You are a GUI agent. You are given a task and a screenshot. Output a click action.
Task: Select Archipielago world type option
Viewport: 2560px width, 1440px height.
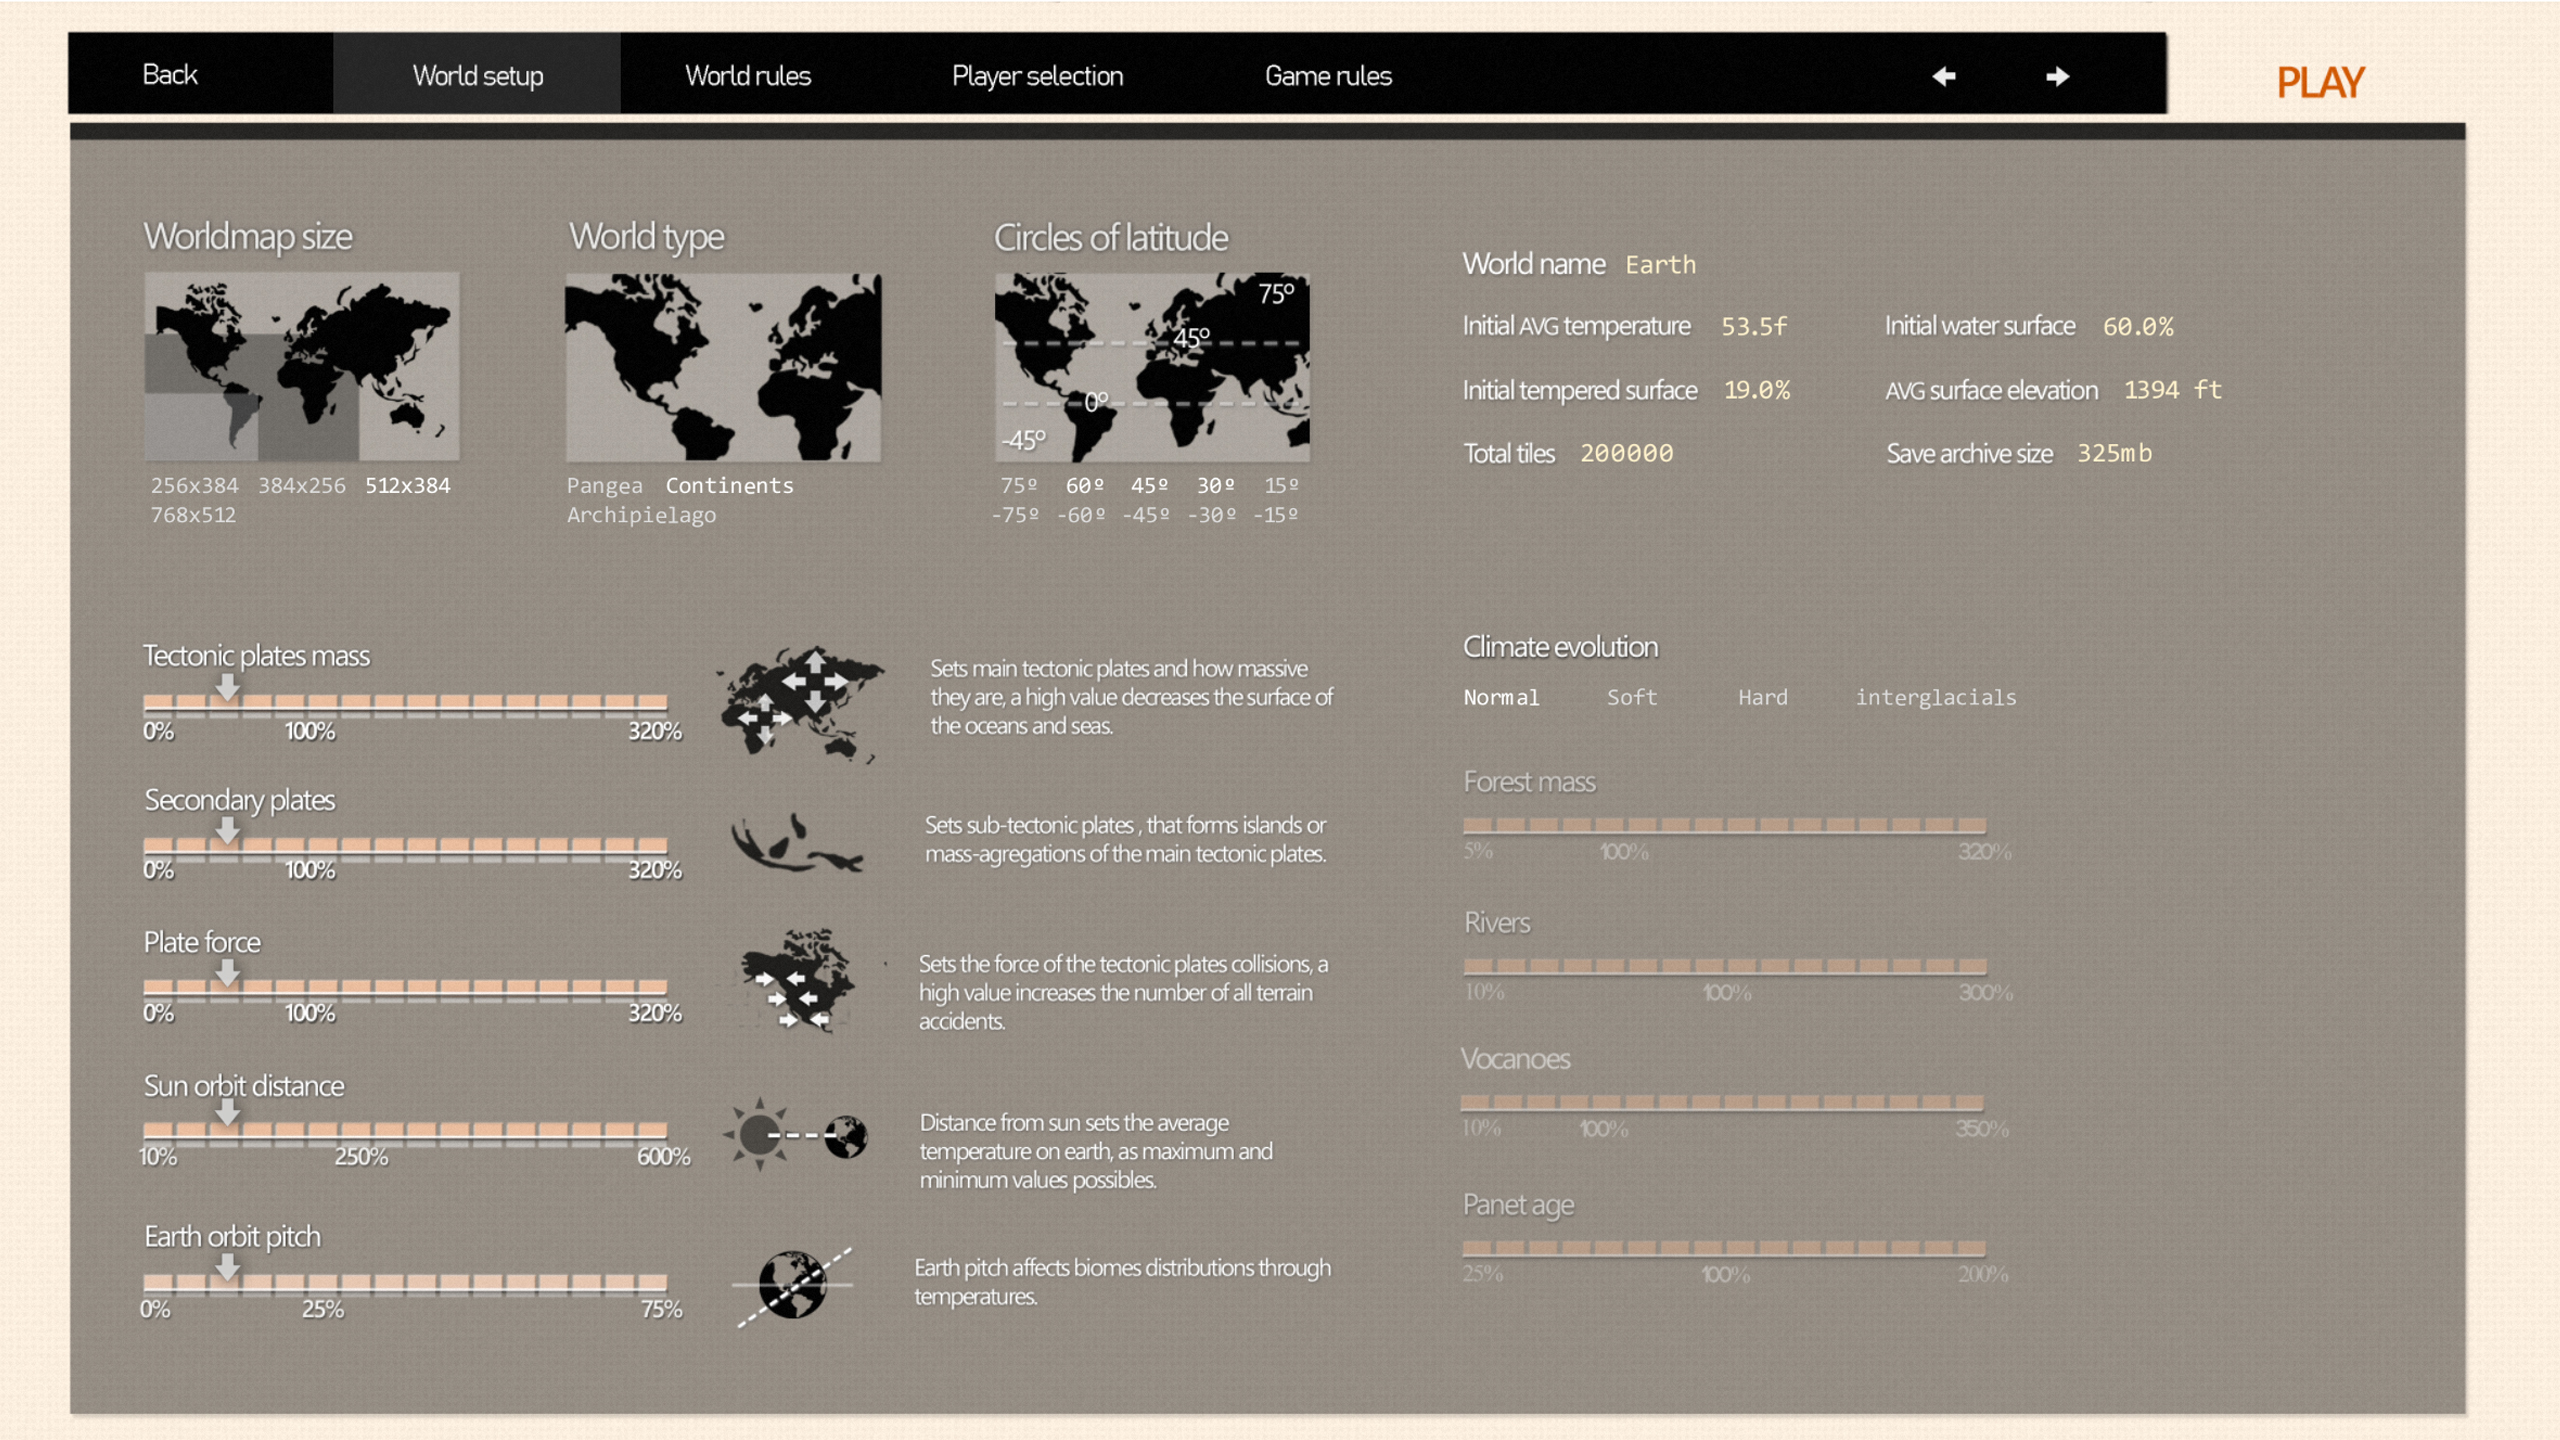[641, 515]
